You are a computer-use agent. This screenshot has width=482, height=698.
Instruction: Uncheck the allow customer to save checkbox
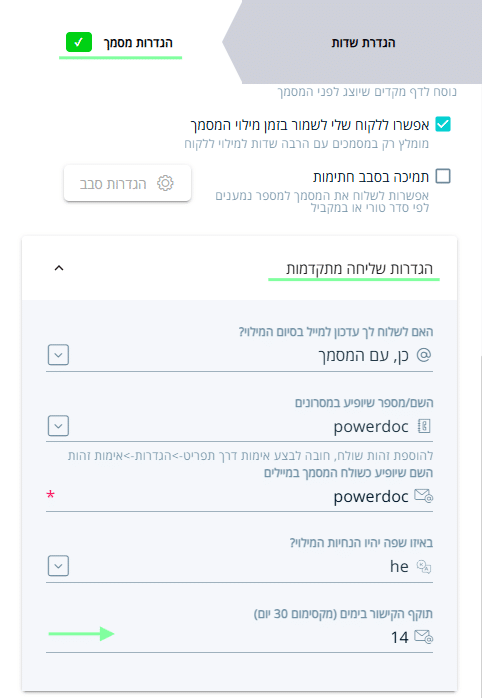tap(443, 124)
